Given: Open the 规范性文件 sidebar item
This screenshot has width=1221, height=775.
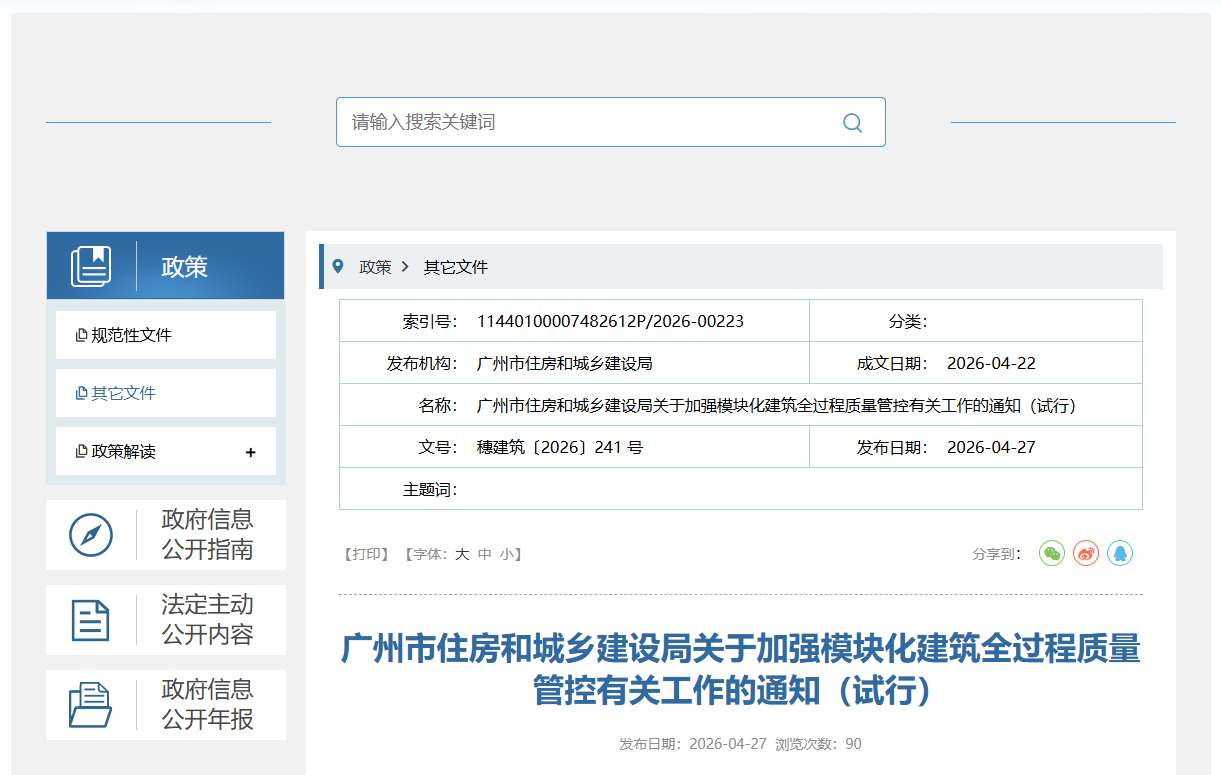Looking at the screenshot, I should click(x=131, y=336).
